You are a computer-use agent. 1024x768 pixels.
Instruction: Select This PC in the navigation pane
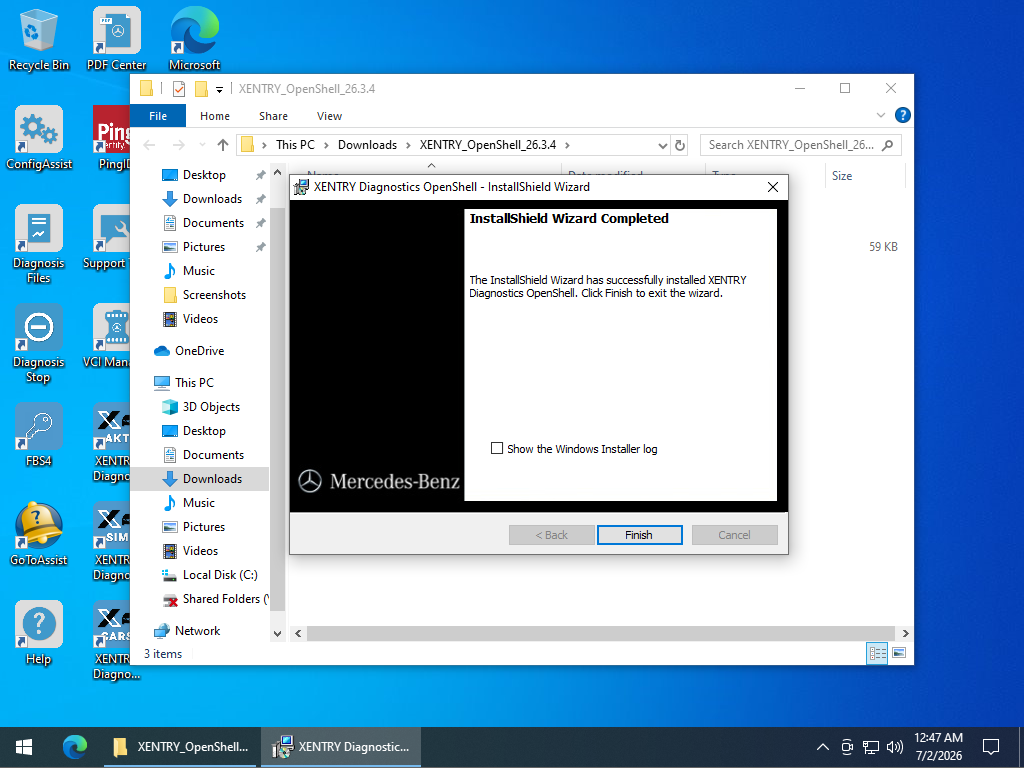pos(184,383)
